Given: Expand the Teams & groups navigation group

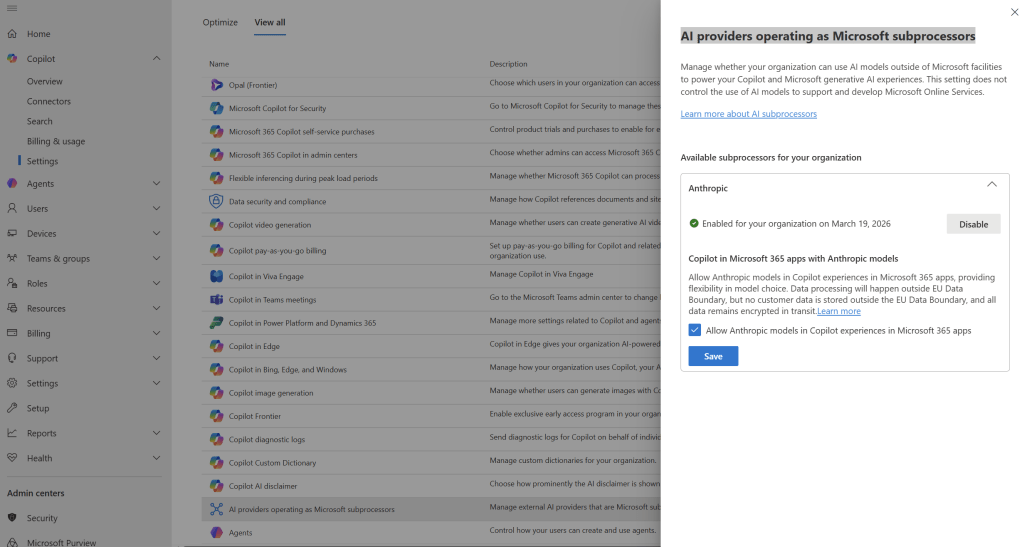Looking at the screenshot, I should point(156,259).
